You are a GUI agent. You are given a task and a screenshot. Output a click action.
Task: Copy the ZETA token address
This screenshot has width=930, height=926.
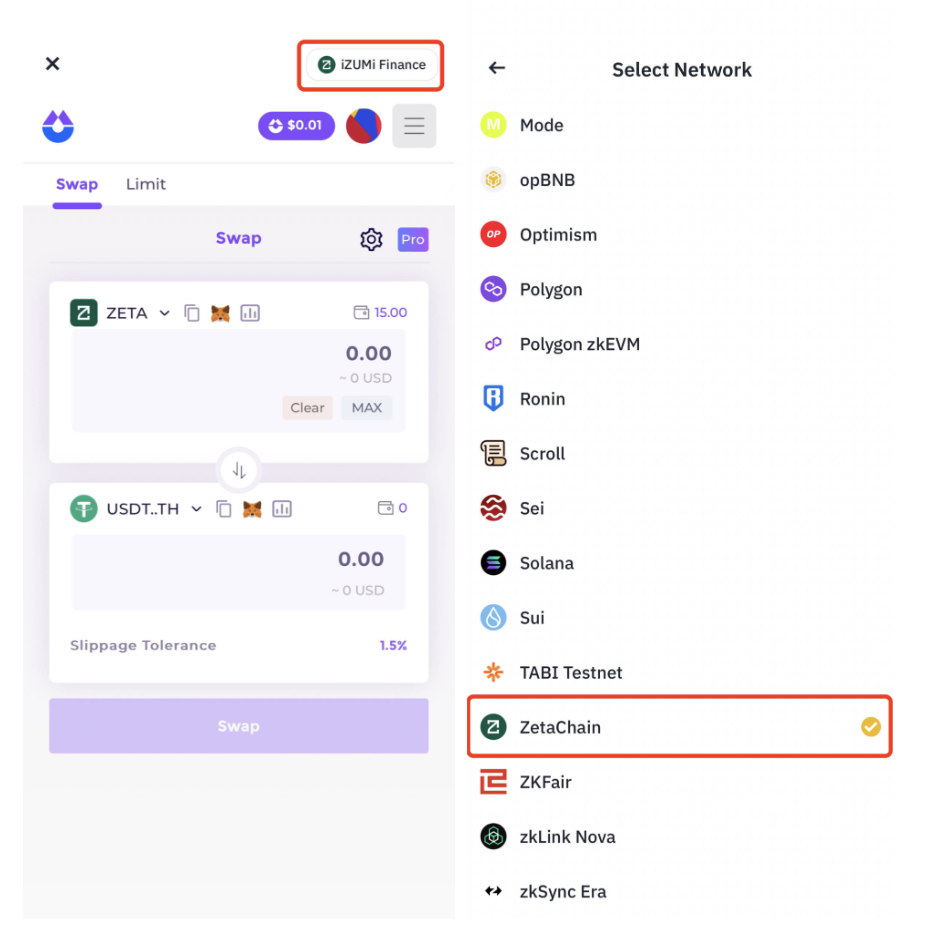[192, 313]
